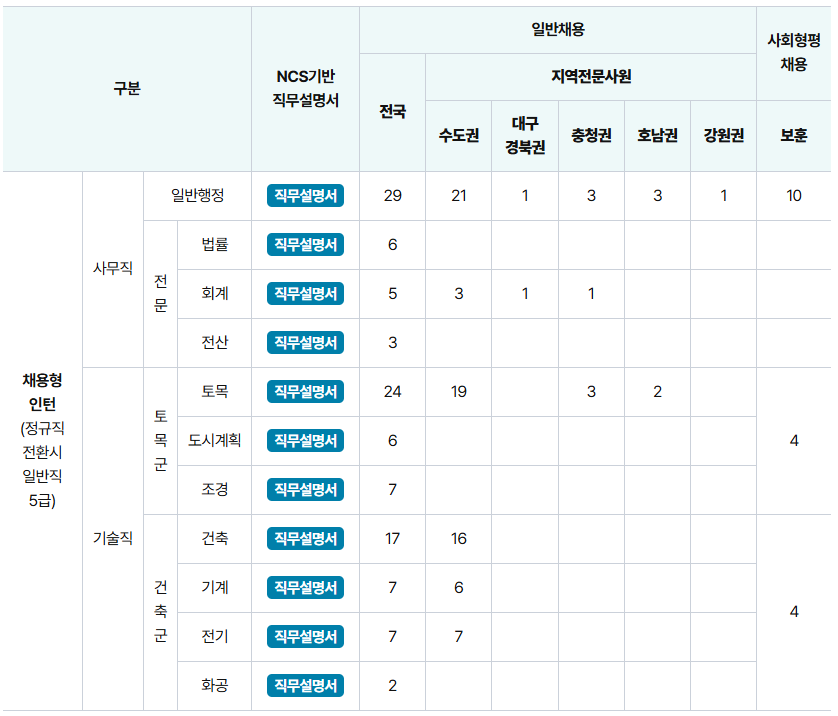838x716 pixels.
Task: Select the 지역전문사원 header cell
Action: [591, 77]
